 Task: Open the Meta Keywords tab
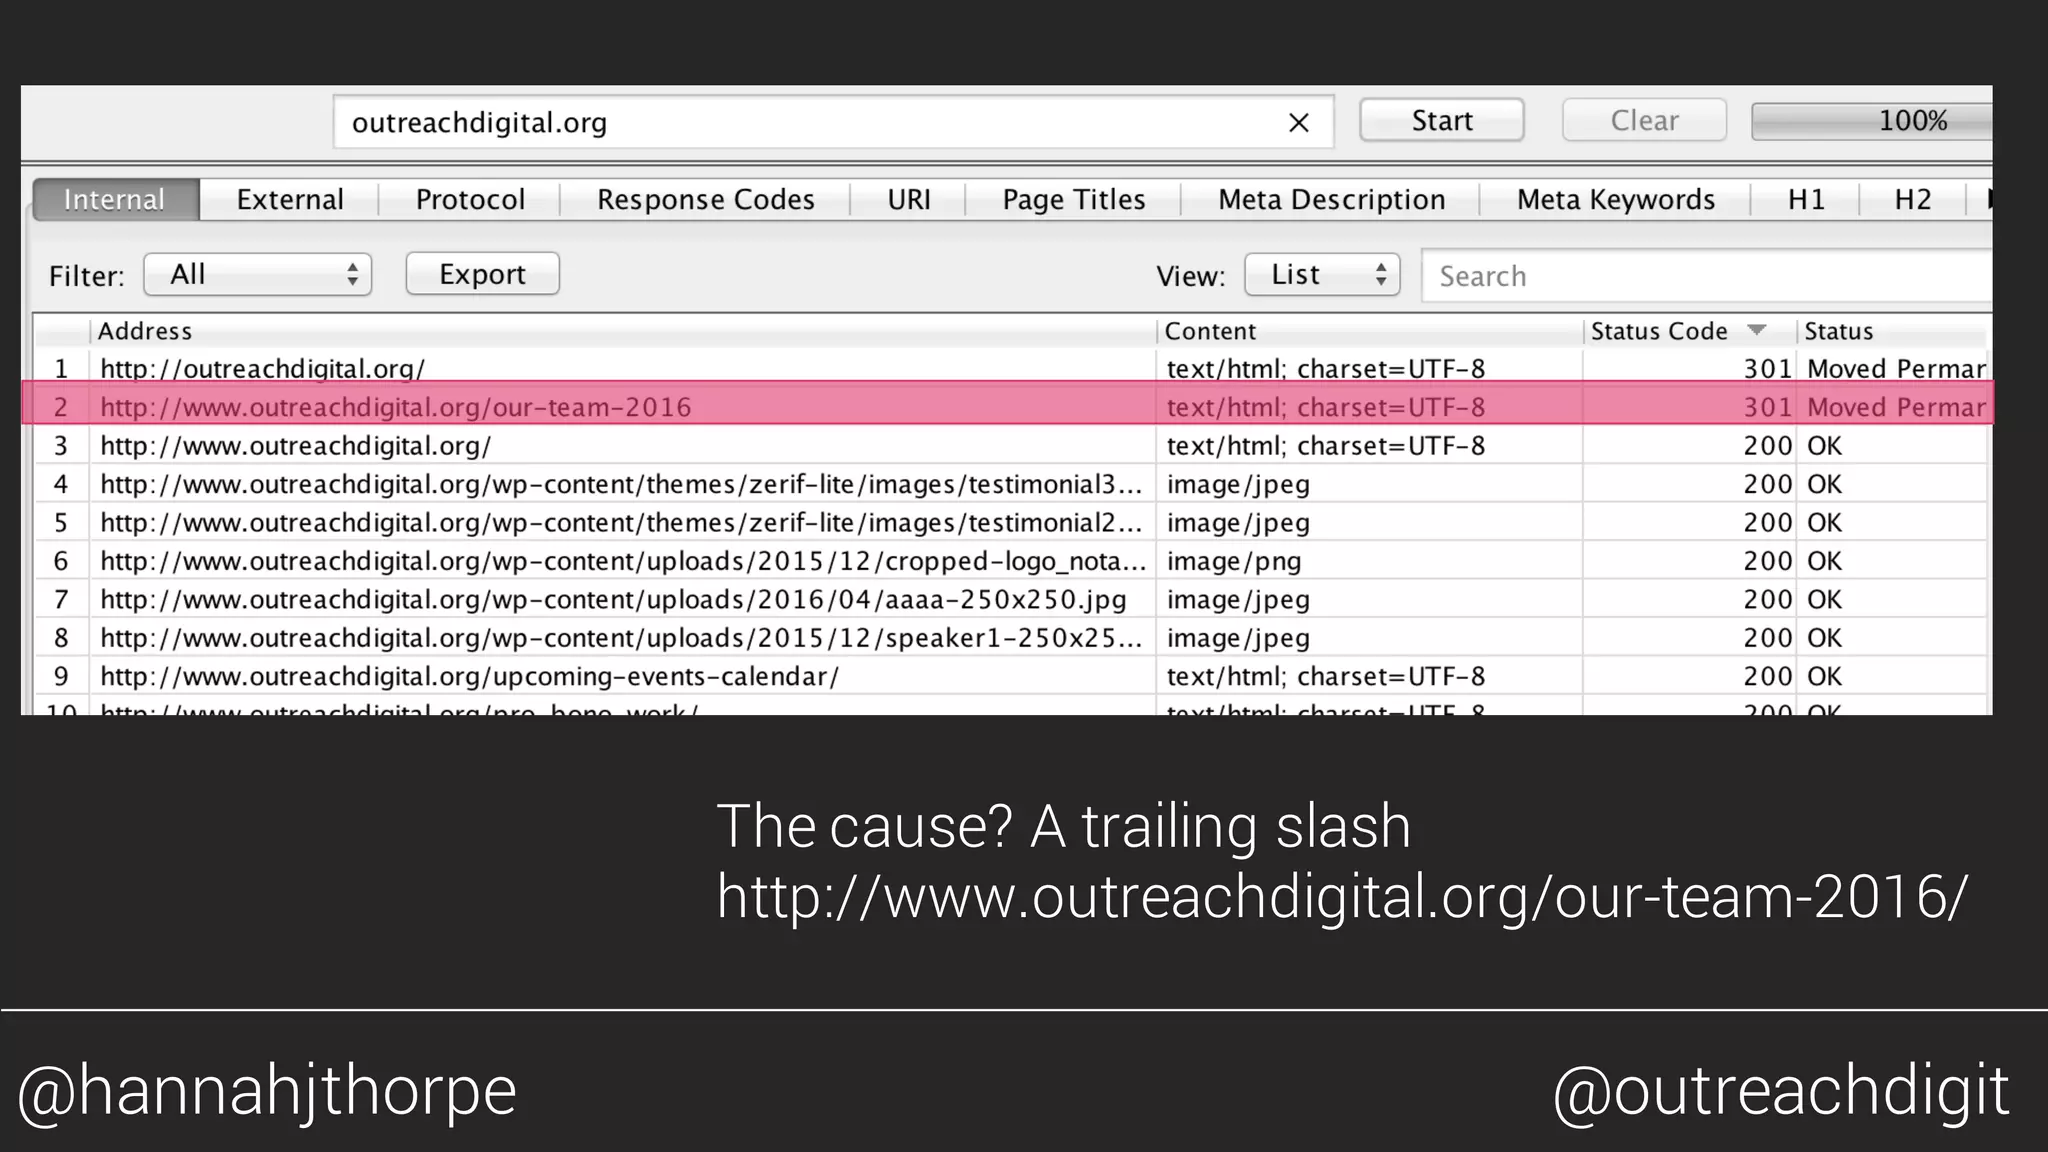point(1615,199)
